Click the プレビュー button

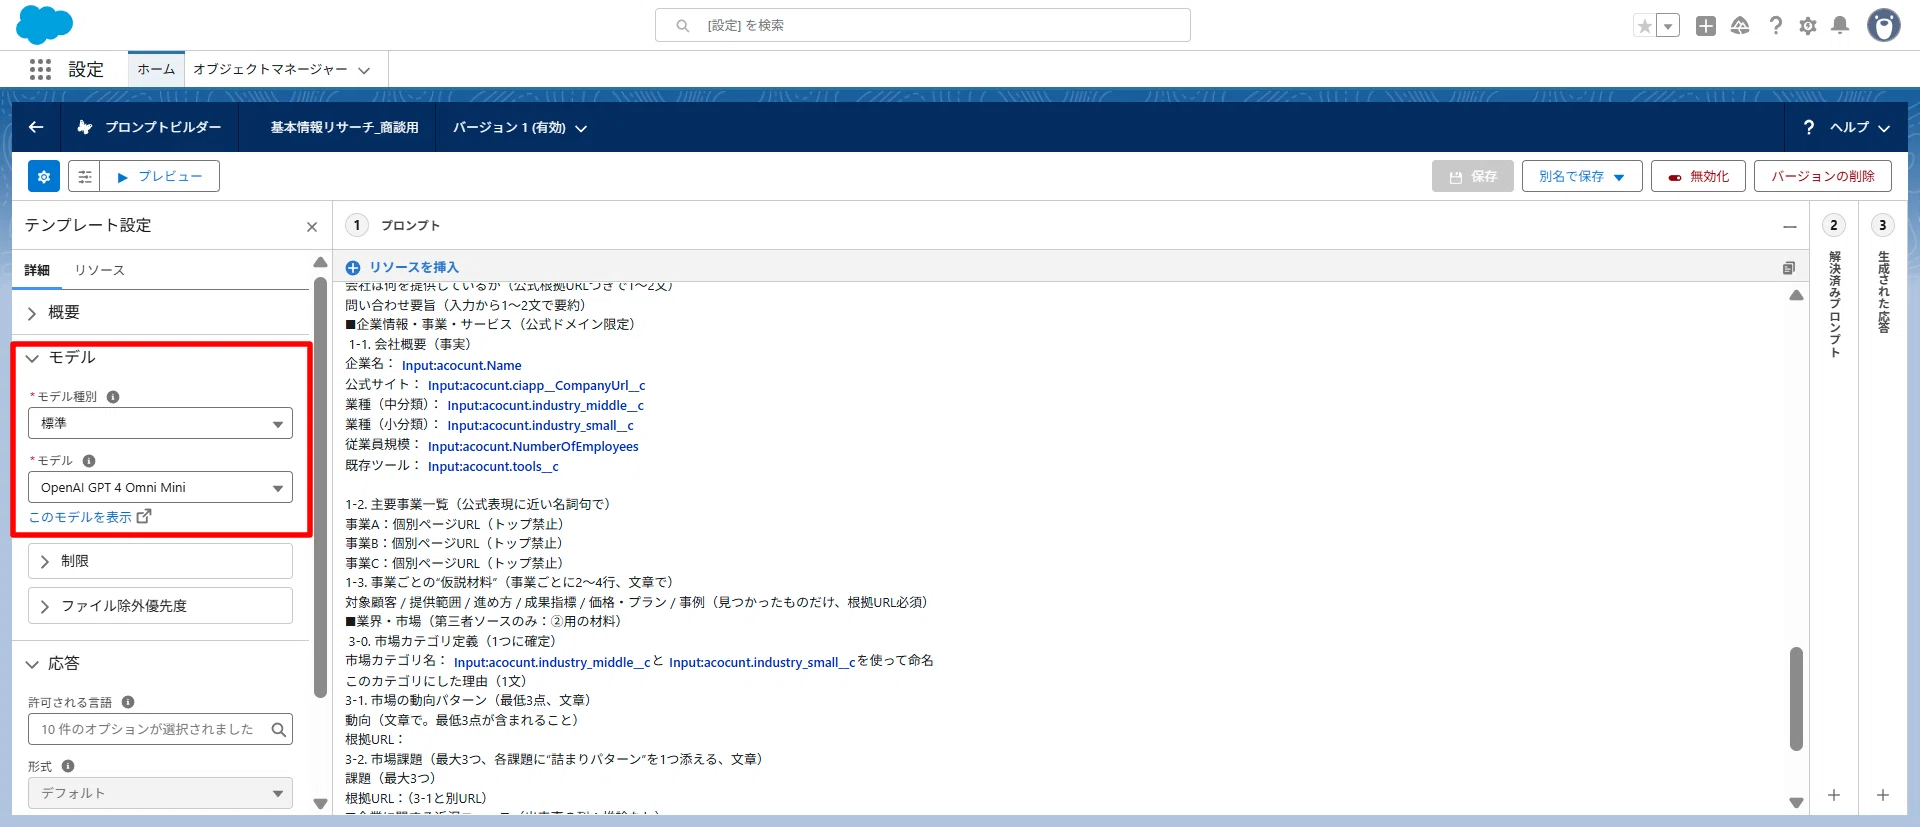(x=160, y=176)
